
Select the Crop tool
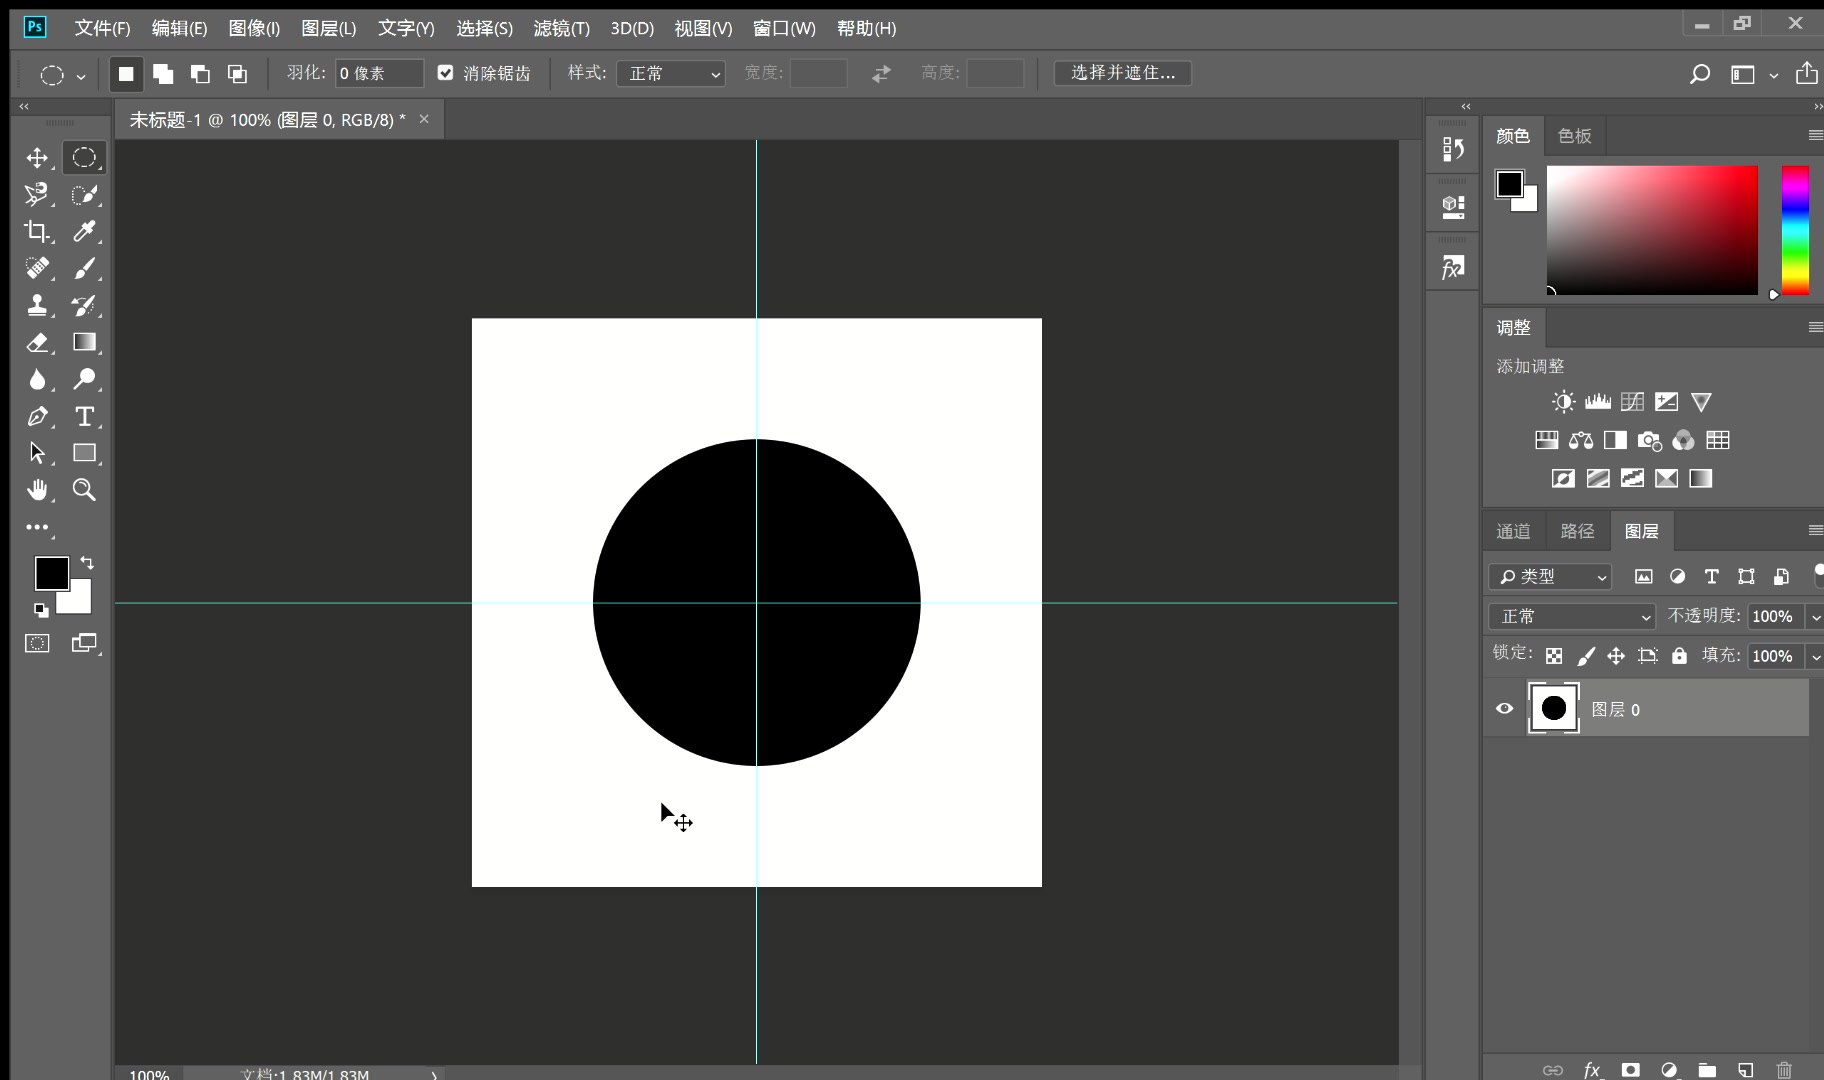[x=37, y=232]
